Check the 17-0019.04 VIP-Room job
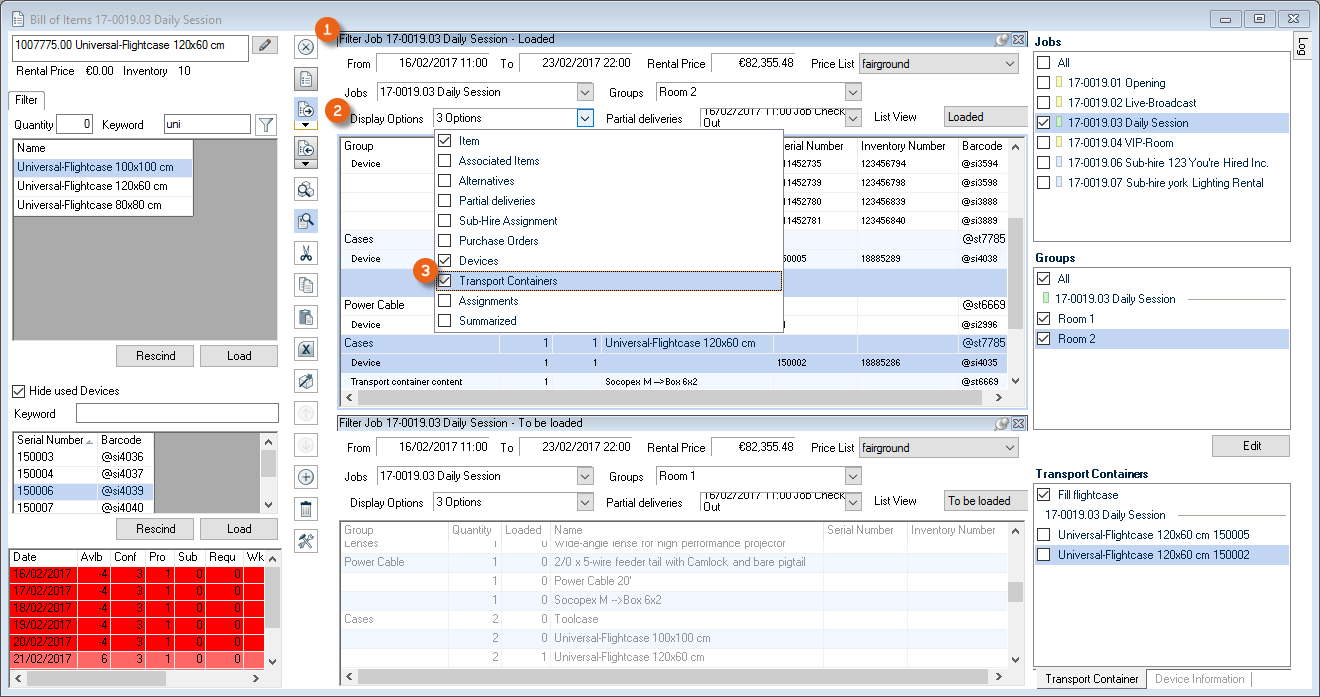Image resolution: width=1320 pixels, height=697 pixels. (x=1044, y=143)
